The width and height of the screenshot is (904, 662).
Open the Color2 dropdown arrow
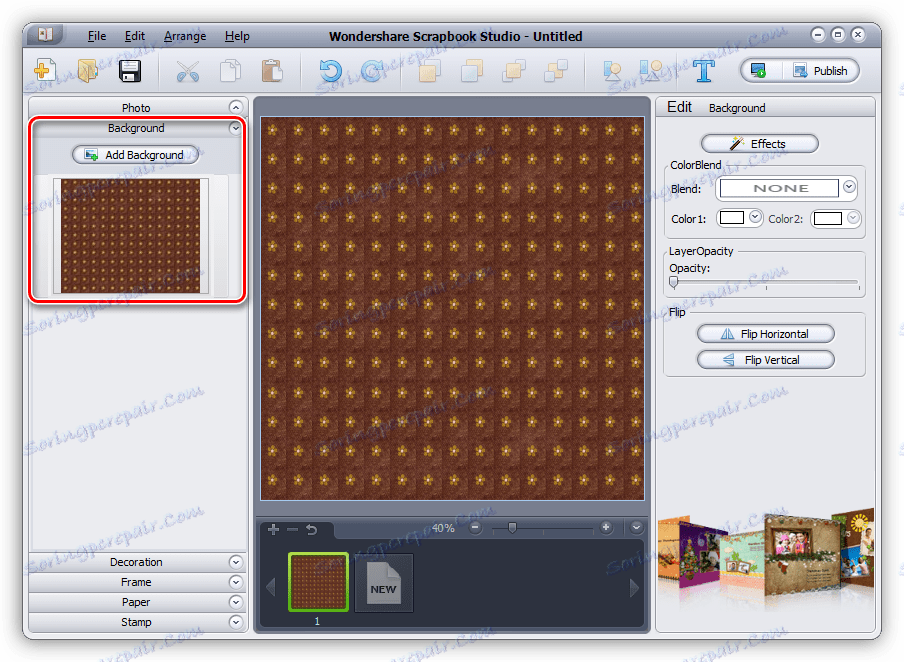[853, 218]
